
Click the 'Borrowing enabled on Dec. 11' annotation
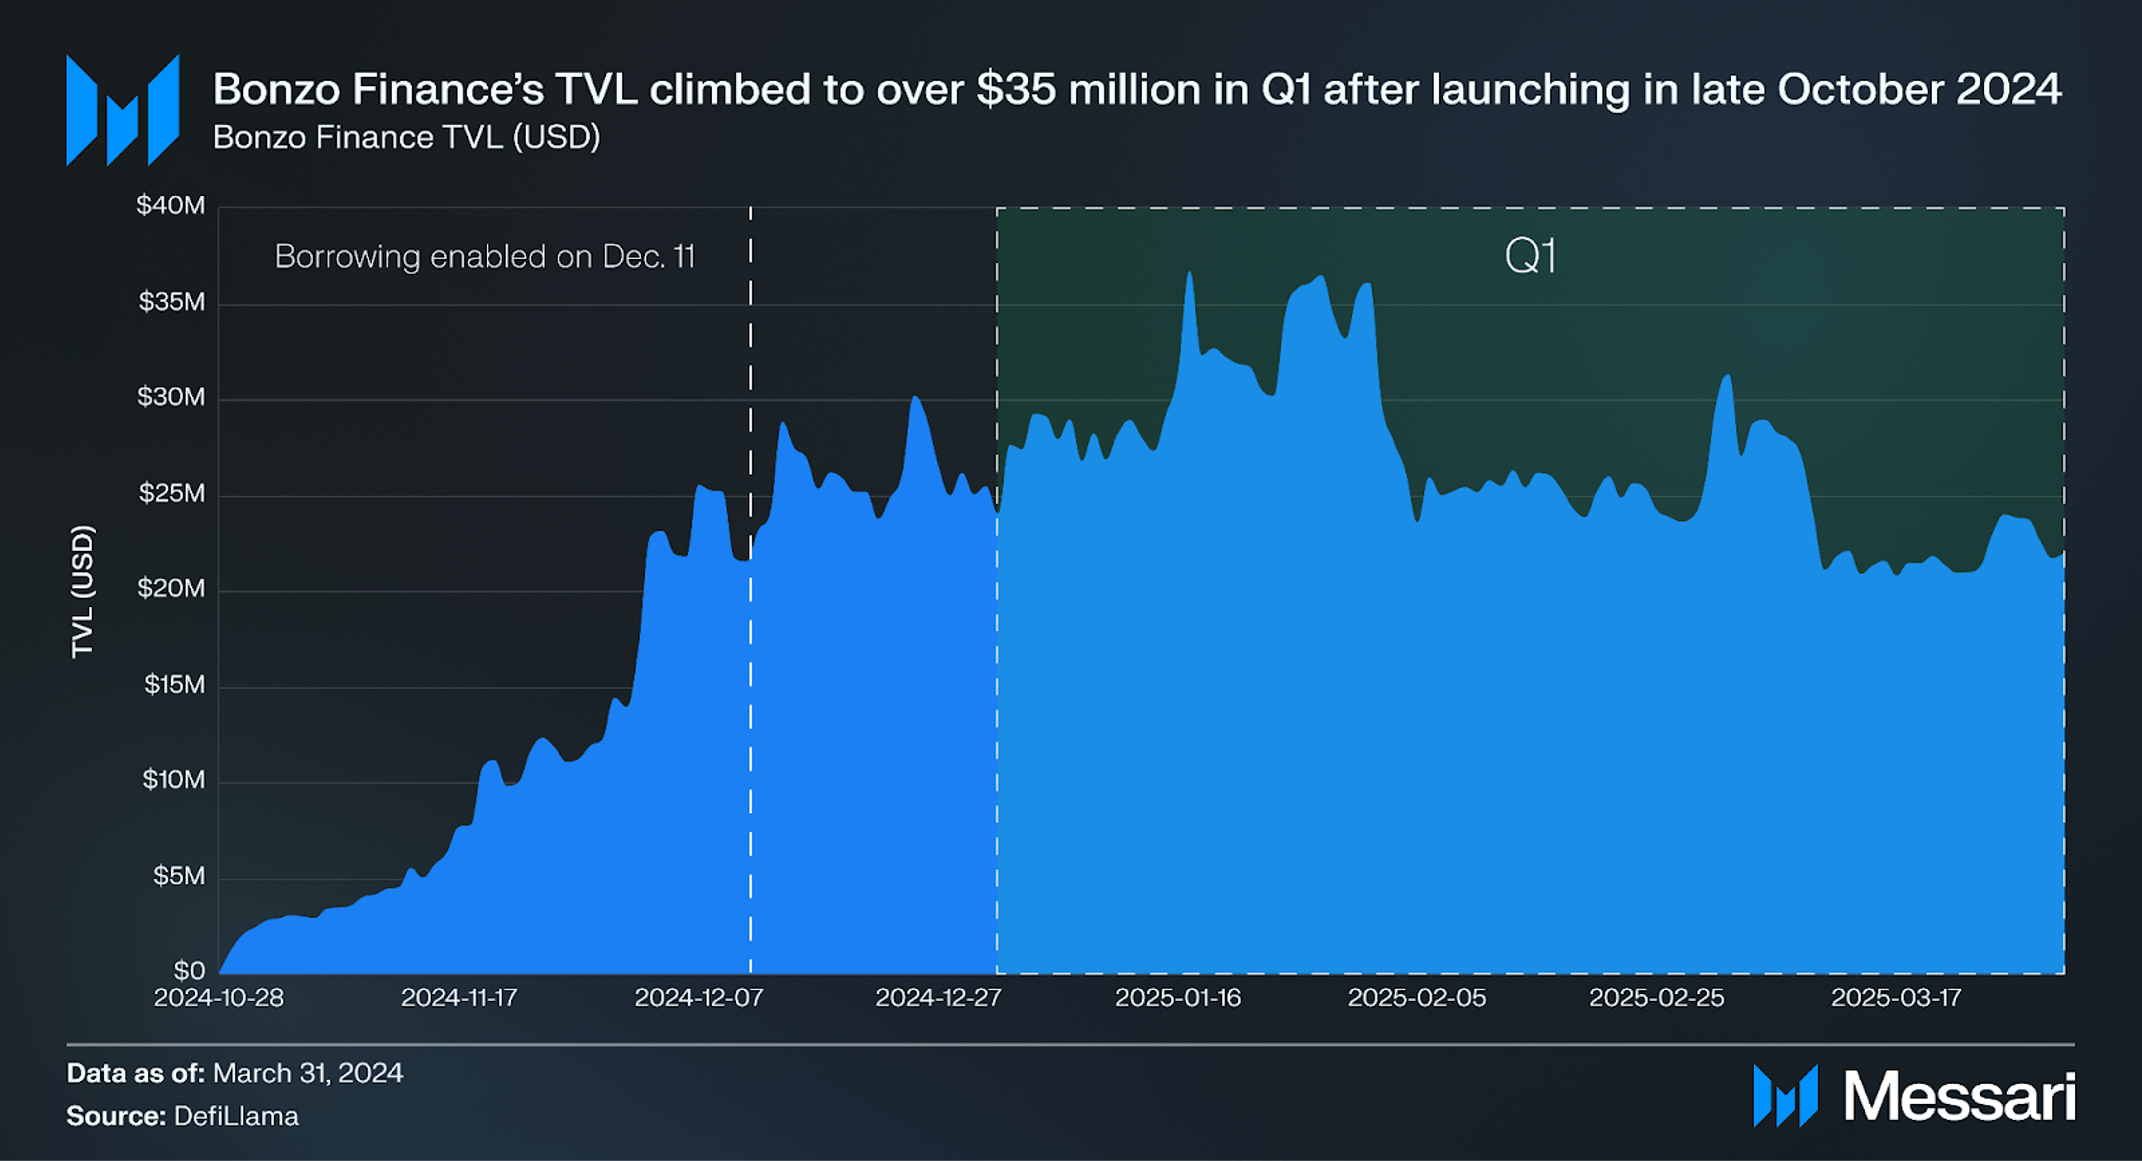(x=485, y=257)
